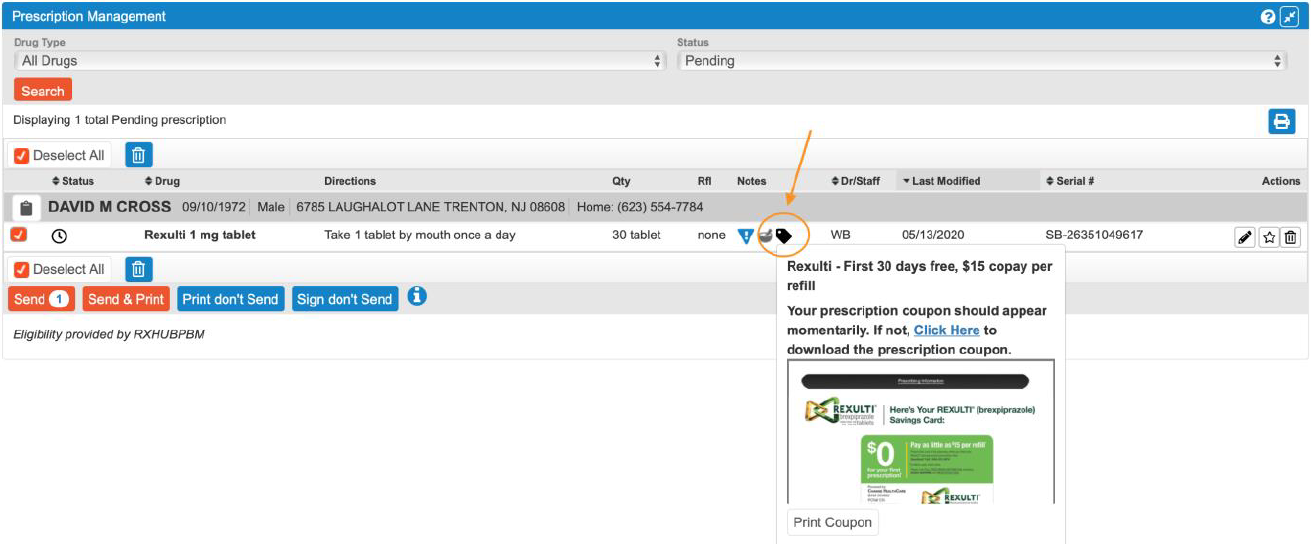1311x551 pixels.
Task: Edit the Rexulti prescription with pencil icon
Action: click(x=1245, y=237)
